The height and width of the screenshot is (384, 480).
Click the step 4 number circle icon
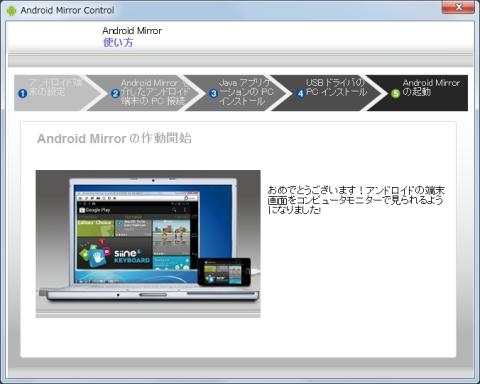301,93
